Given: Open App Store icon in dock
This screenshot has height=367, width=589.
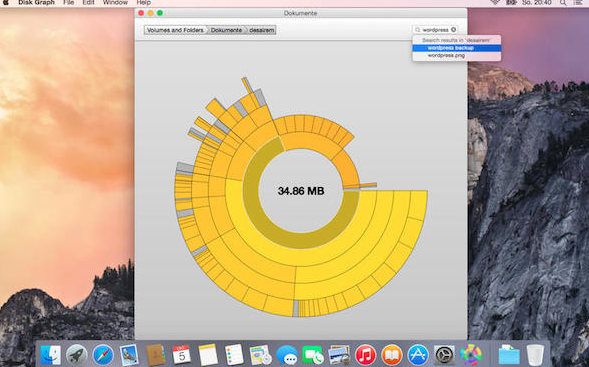Looking at the screenshot, I should pos(418,354).
